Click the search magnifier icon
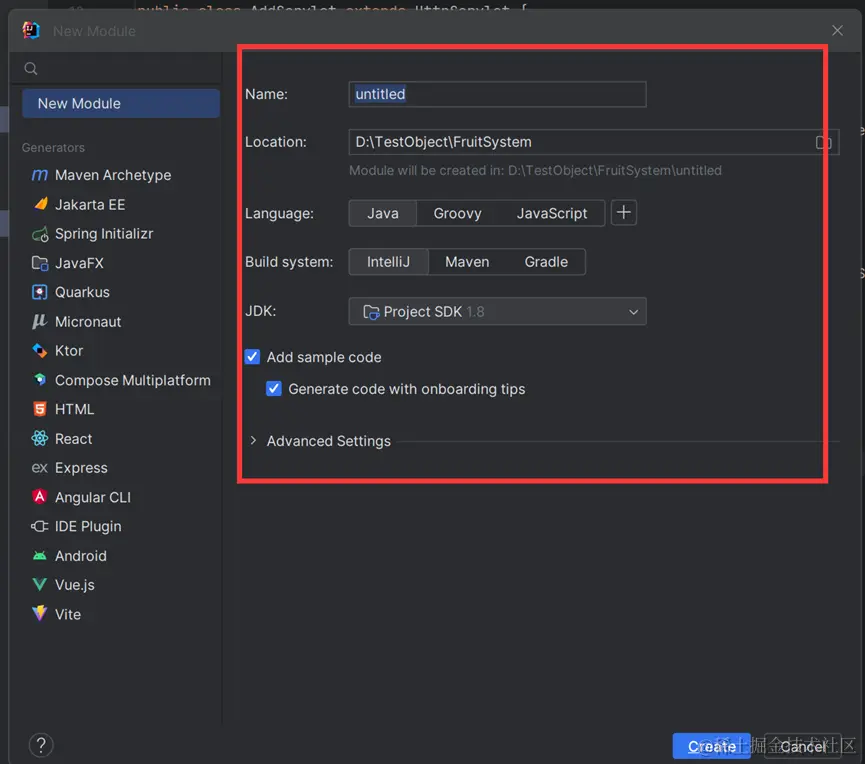 pyautogui.click(x=31, y=68)
